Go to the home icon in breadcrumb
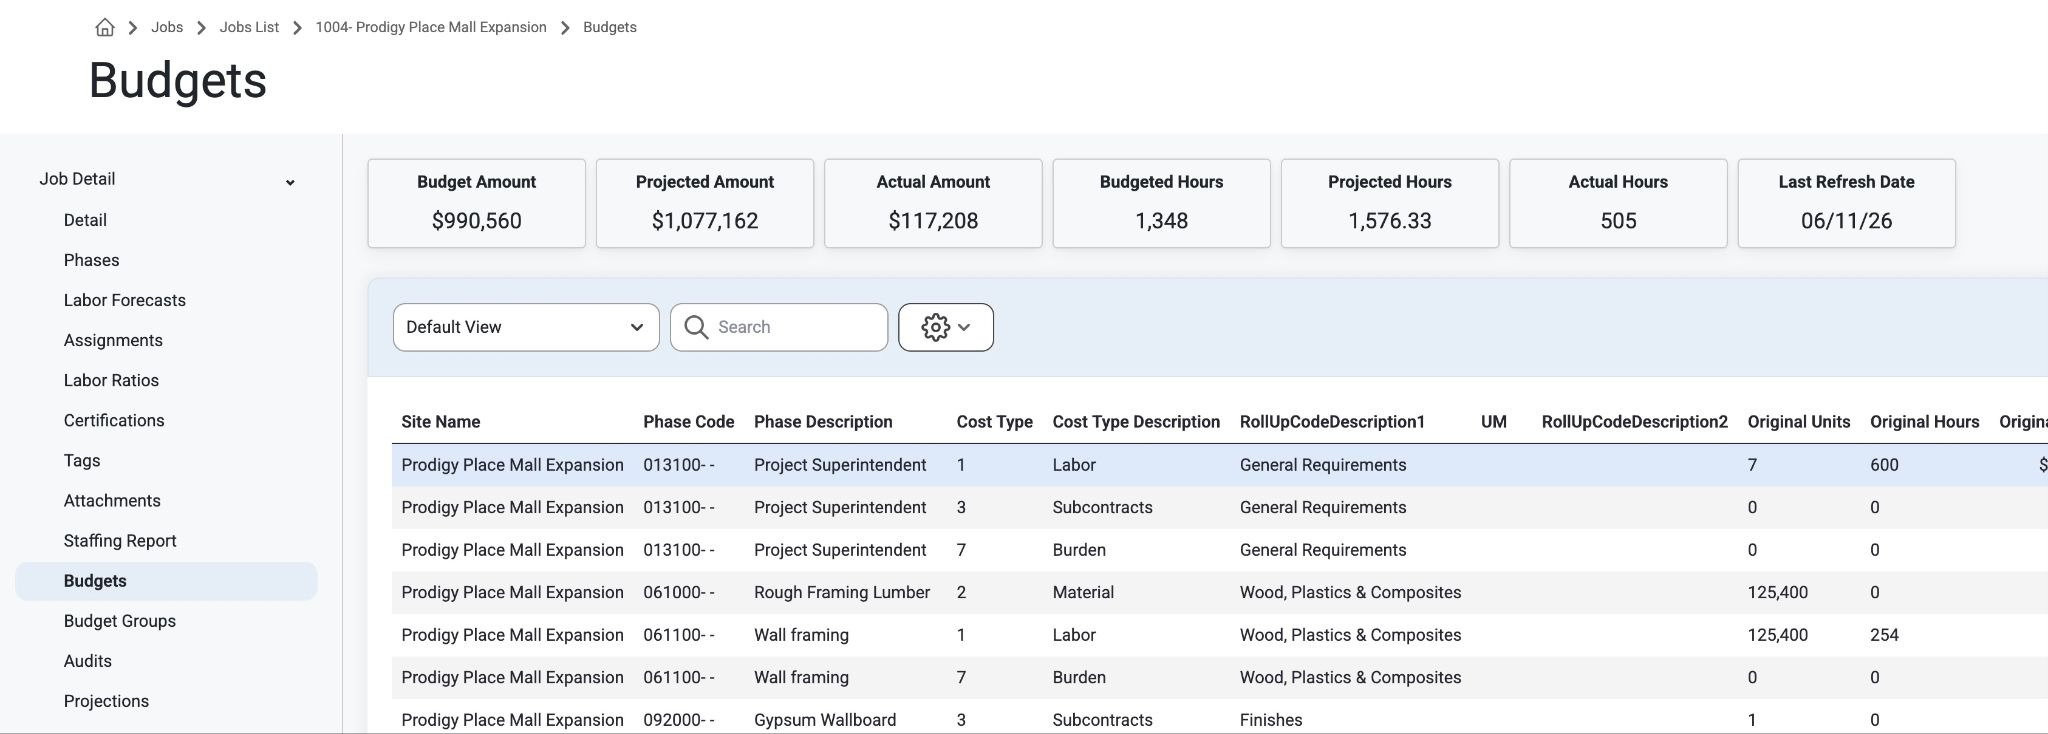The height and width of the screenshot is (734, 2048). click(105, 27)
